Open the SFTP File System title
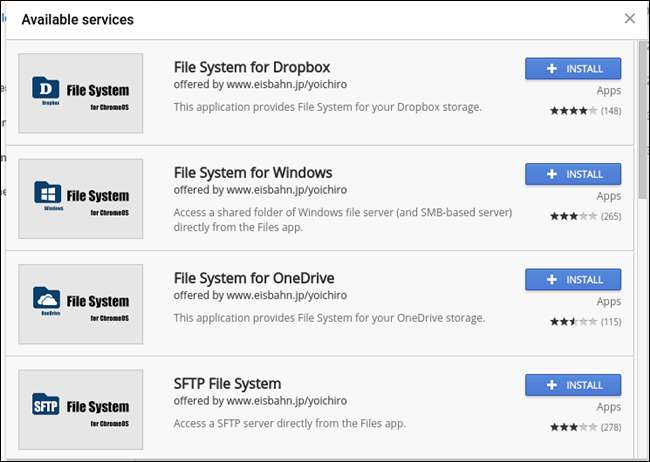This screenshot has width=650, height=462. [227, 383]
